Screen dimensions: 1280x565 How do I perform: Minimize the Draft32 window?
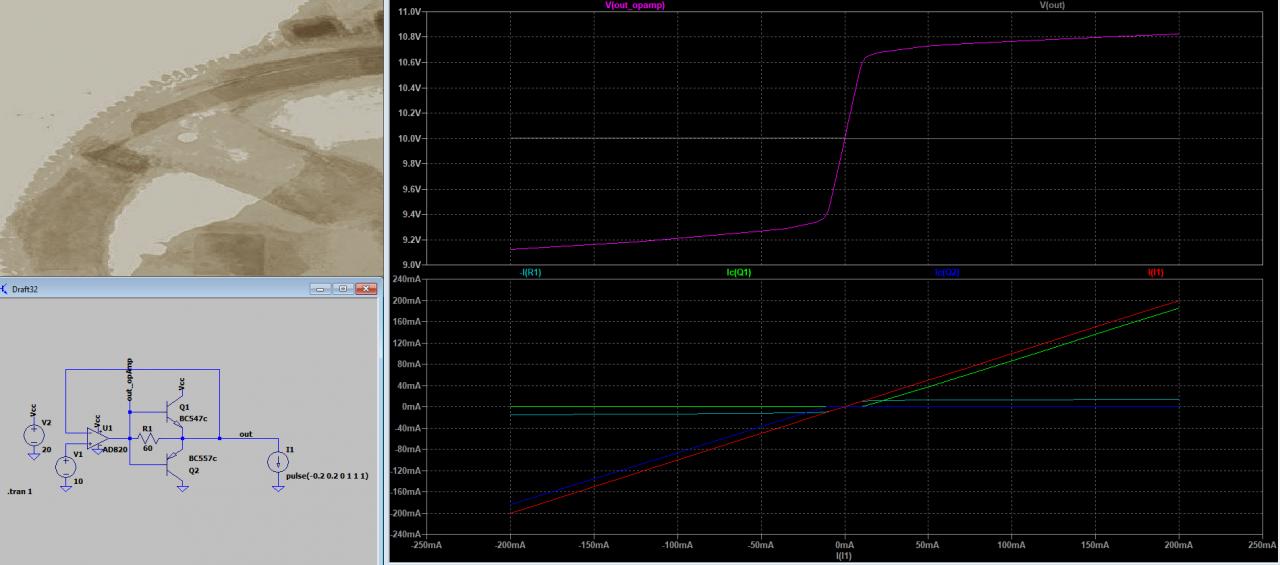(322, 289)
